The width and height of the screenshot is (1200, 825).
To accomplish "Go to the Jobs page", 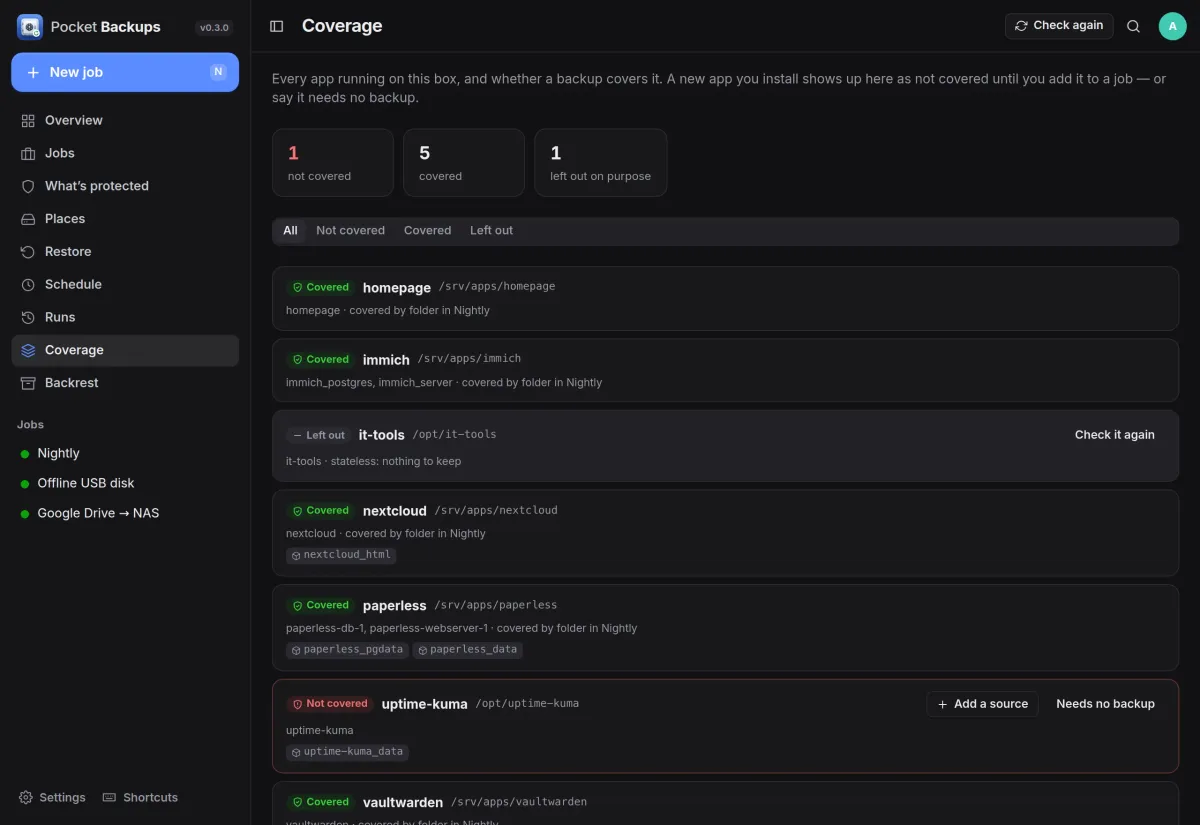I will [125, 153].
